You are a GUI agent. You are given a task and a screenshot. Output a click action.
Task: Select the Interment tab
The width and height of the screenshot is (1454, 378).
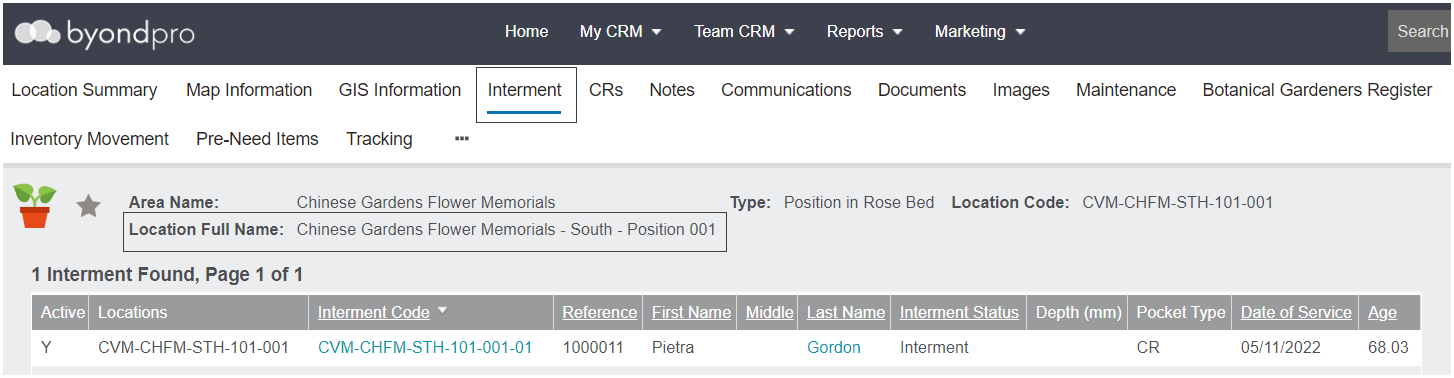coord(525,90)
